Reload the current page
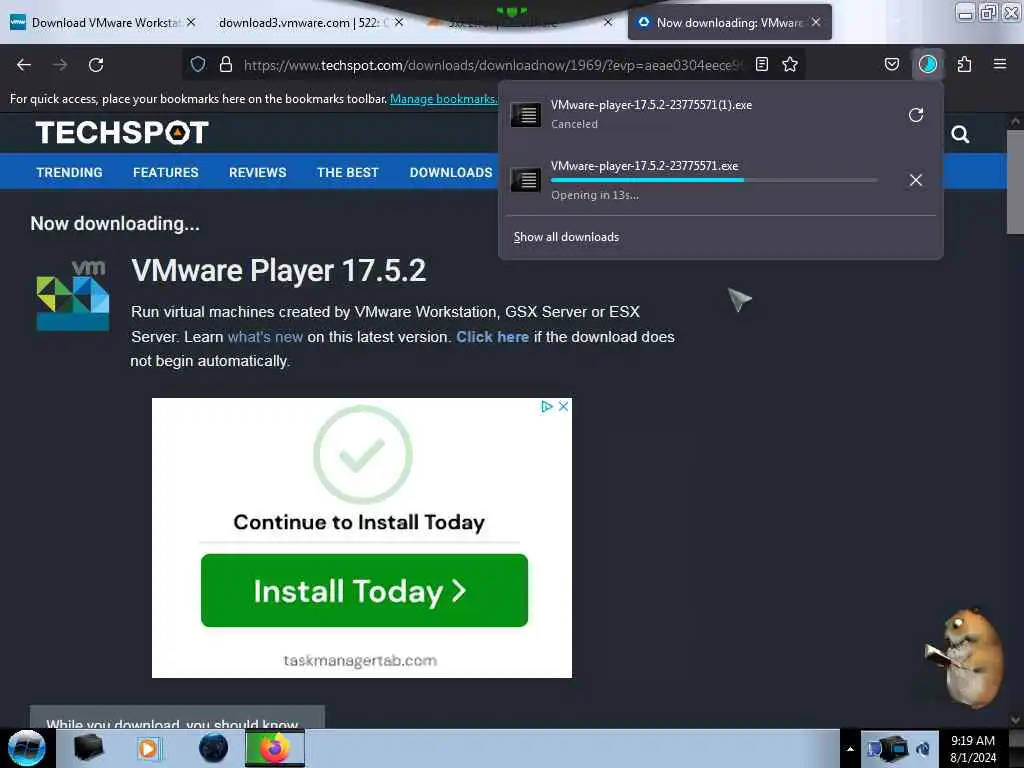 96,65
